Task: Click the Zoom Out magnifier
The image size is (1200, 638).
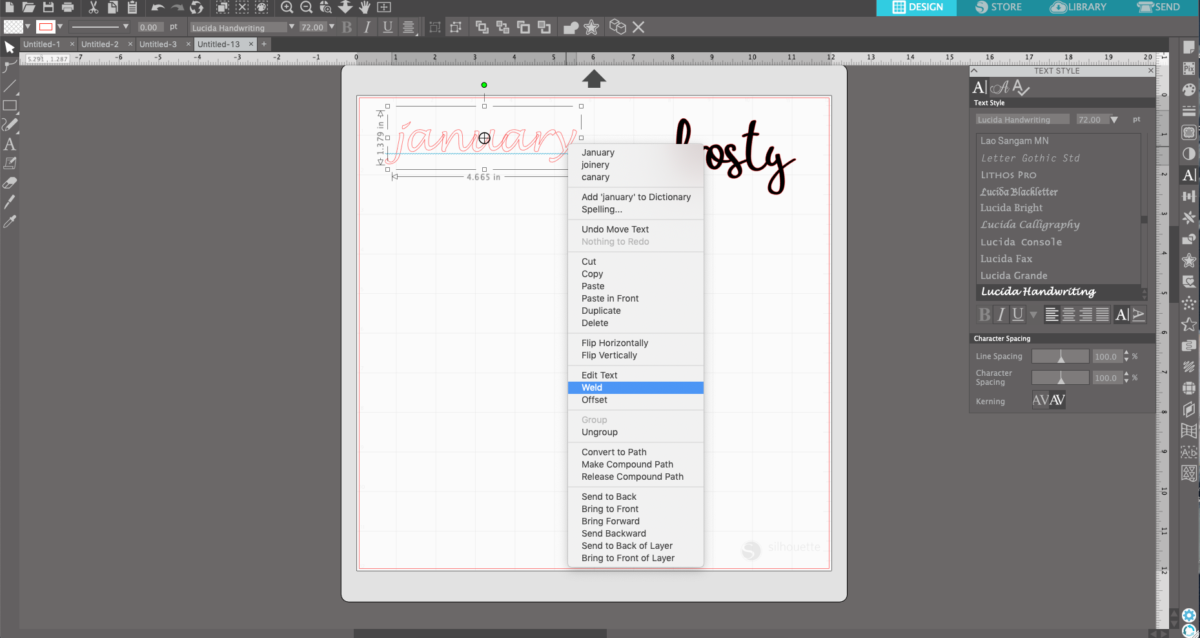Action: tap(307, 7)
